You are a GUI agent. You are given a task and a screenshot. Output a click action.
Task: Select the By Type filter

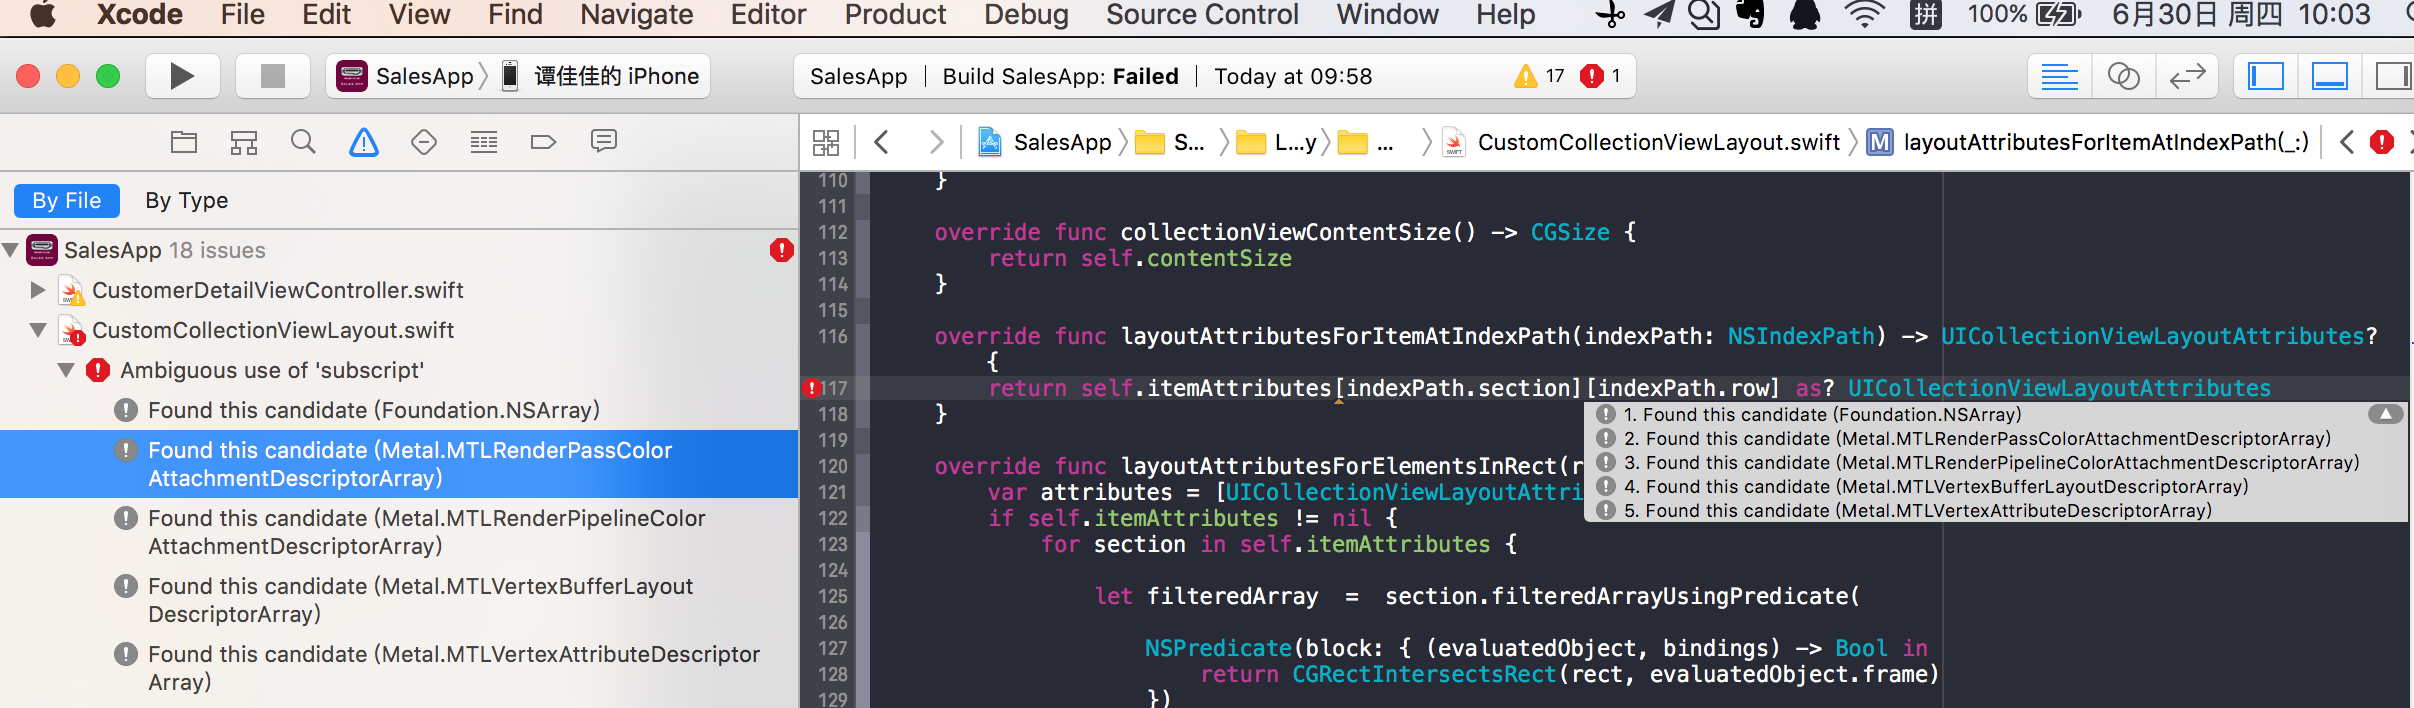click(187, 200)
